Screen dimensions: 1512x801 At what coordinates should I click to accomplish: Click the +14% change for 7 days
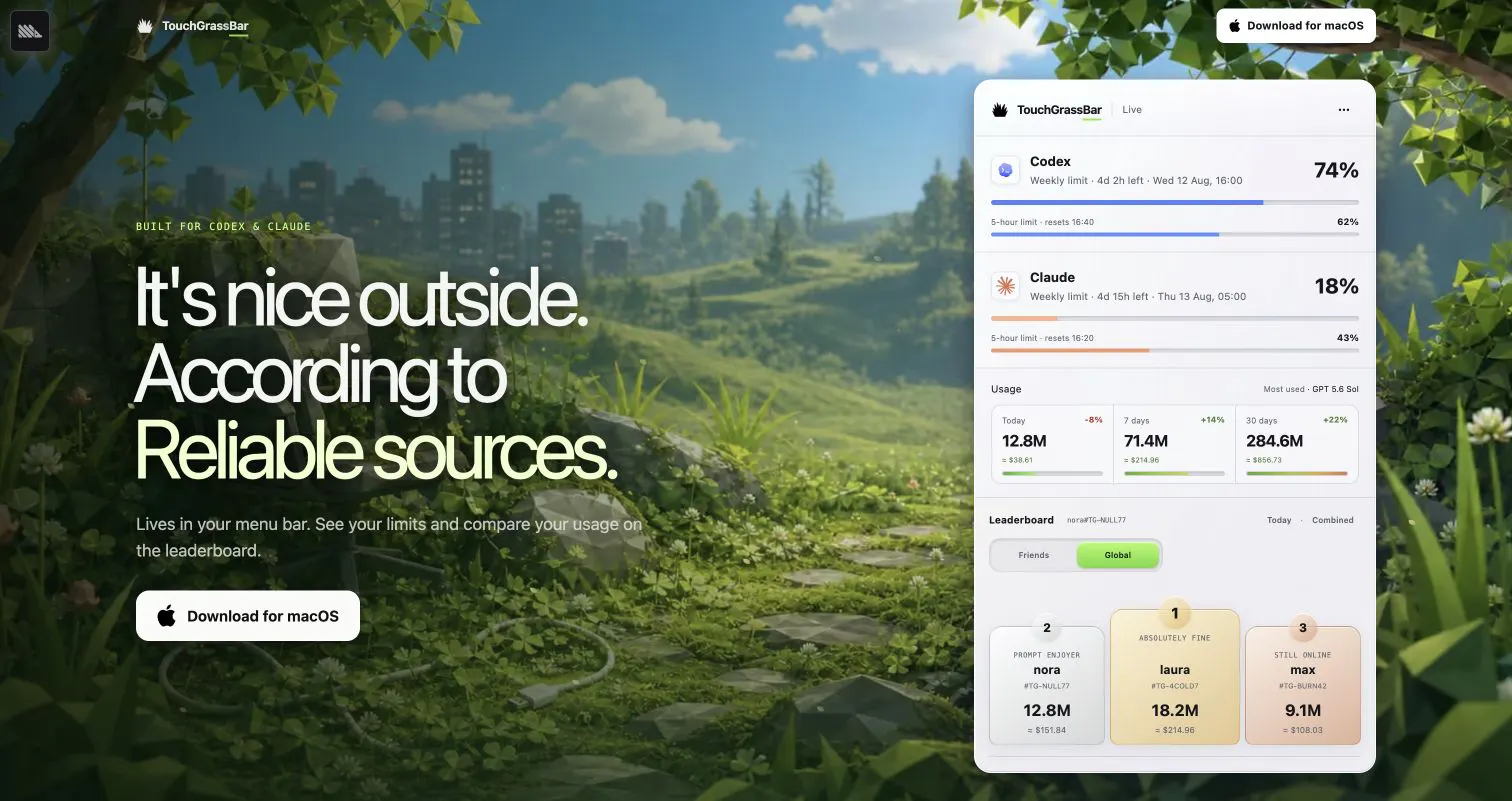click(1213, 420)
